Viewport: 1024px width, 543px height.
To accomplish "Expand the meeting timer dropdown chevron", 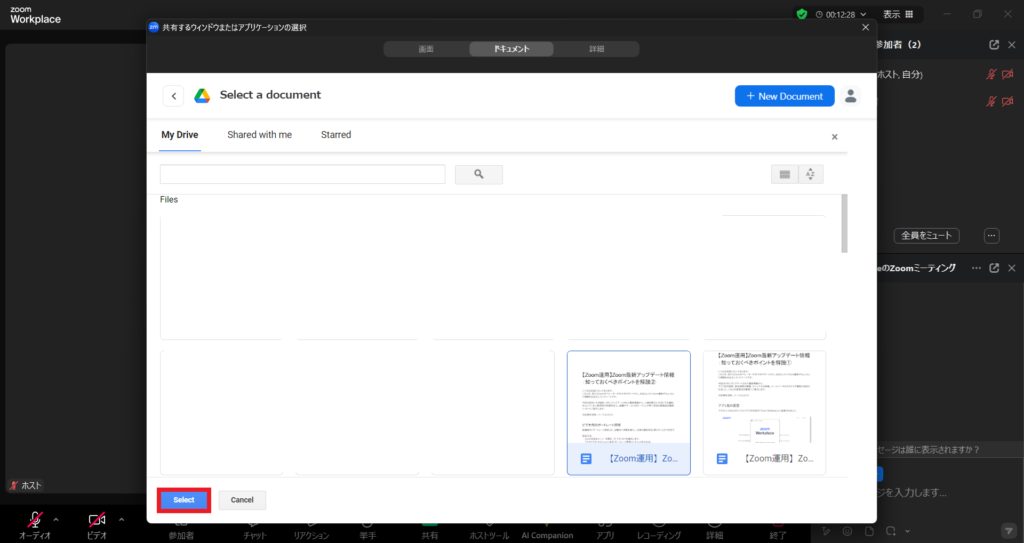I will [861, 14].
